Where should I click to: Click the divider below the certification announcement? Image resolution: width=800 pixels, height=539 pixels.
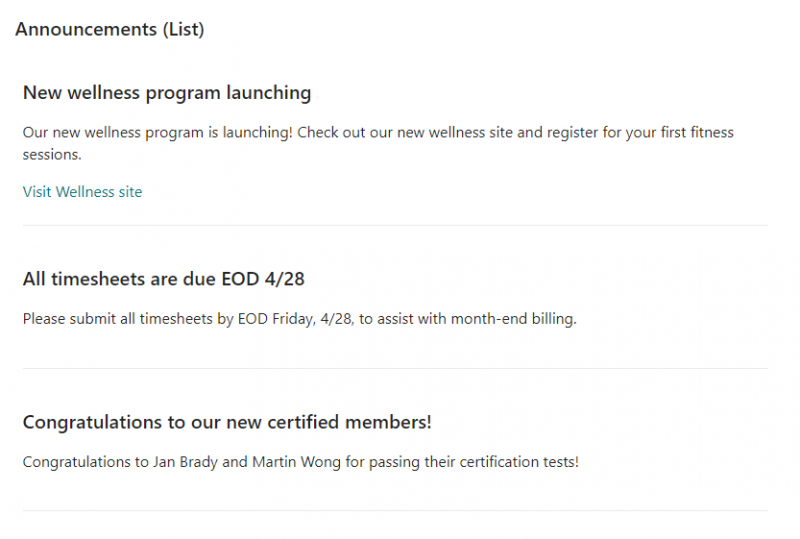(x=395, y=511)
